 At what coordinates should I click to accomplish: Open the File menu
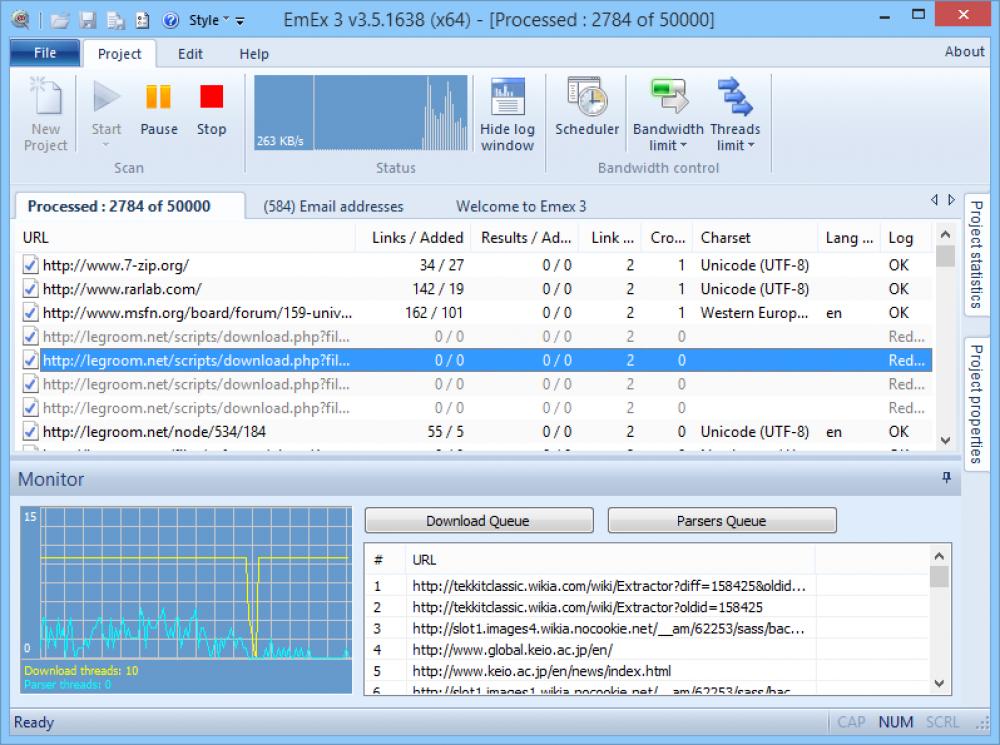tap(44, 52)
